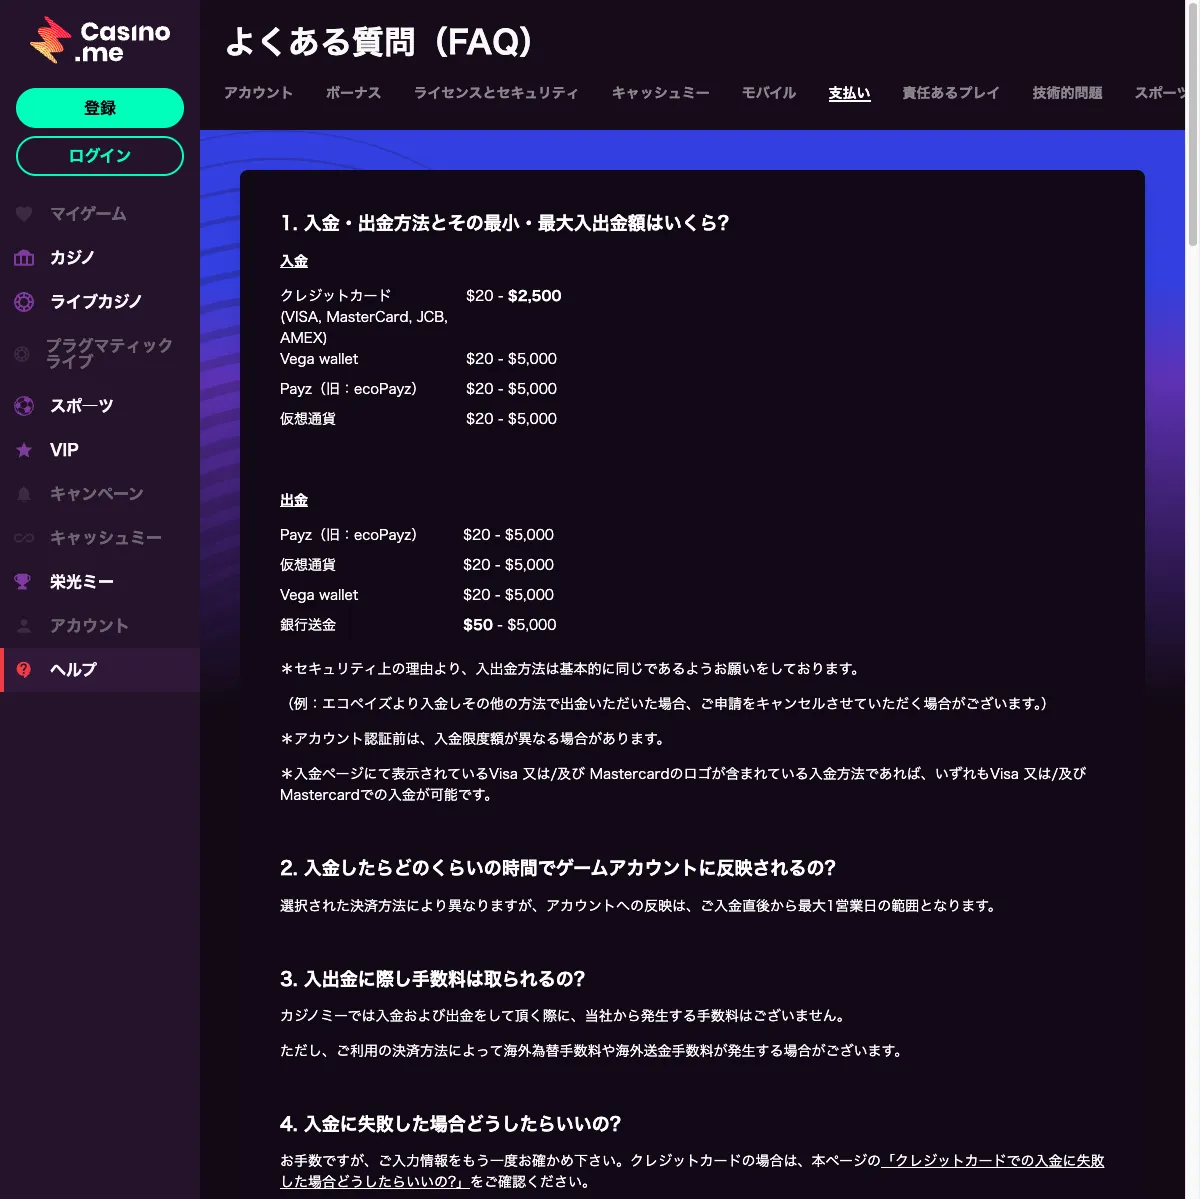Open カジノ in the sidebar
The width and height of the screenshot is (1200, 1199).
(100, 258)
